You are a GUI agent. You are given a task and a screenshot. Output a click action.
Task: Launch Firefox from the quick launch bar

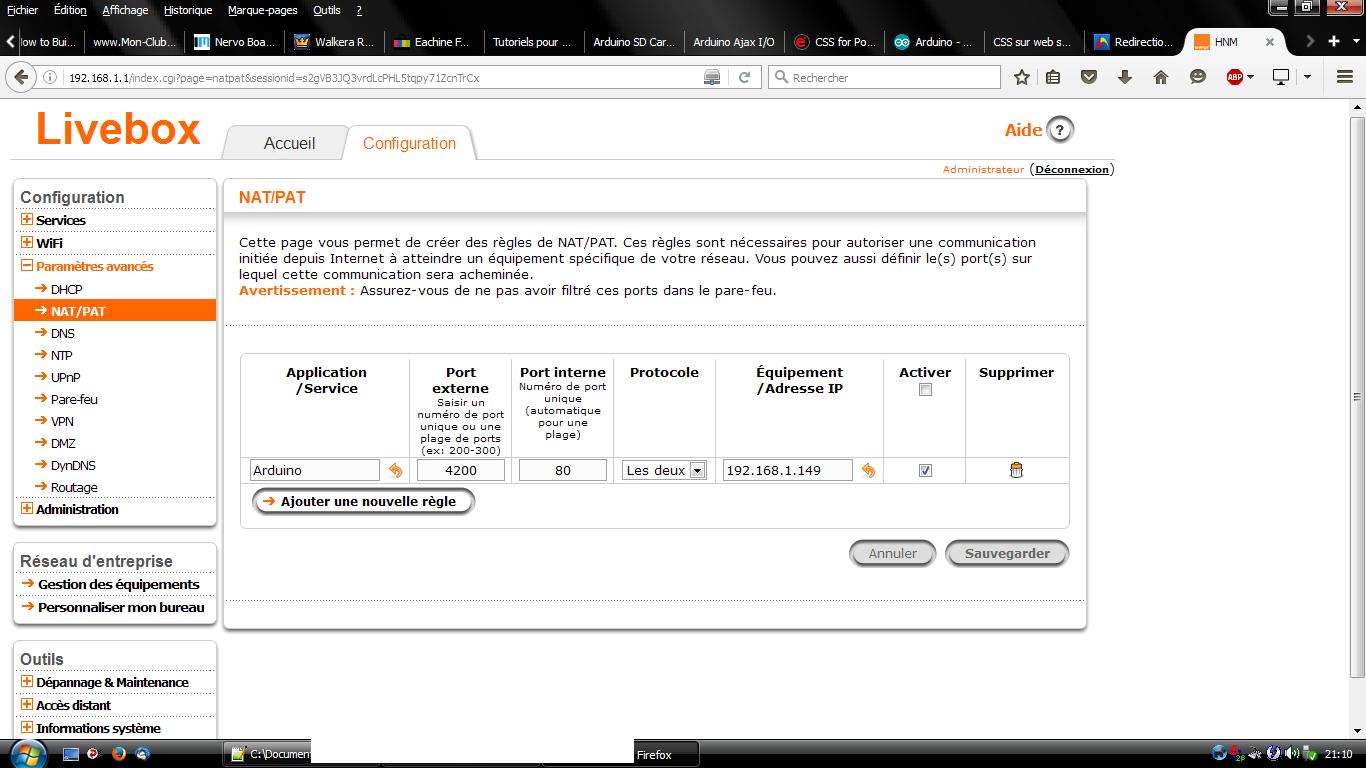[x=118, y=754]
